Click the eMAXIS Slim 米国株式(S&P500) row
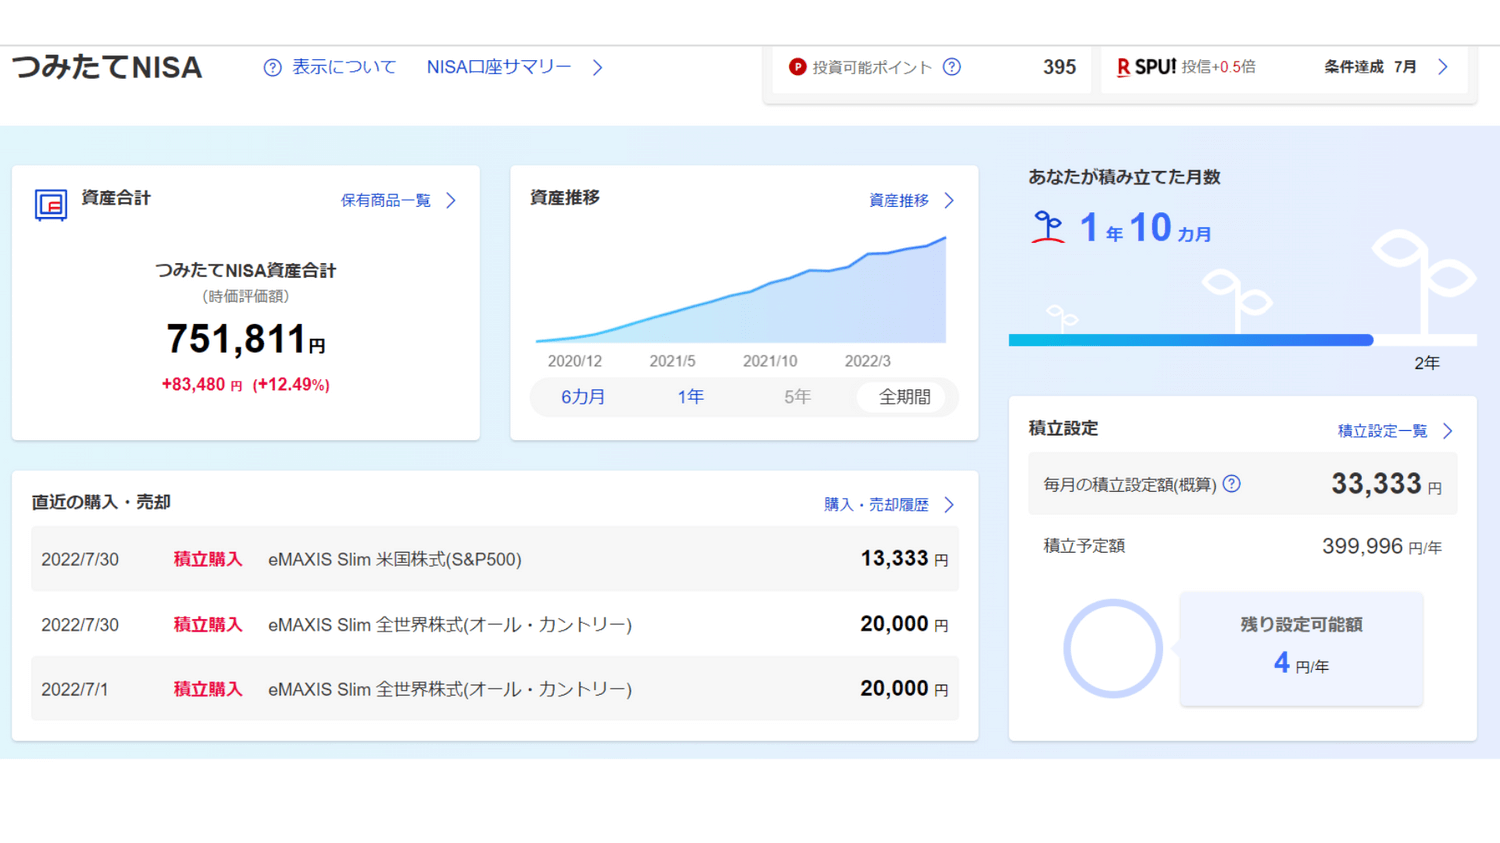The image size is (1500, 843). [x=495, y=559]
